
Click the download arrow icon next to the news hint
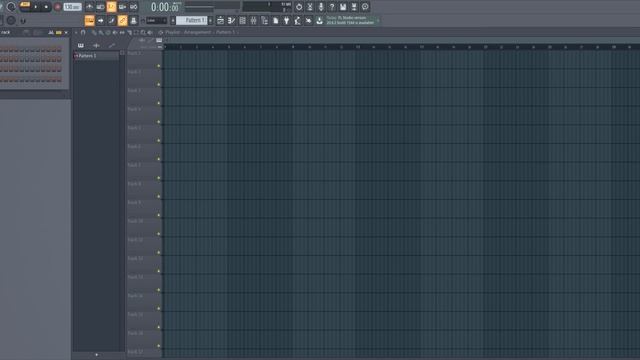click(x=319, y=20)
